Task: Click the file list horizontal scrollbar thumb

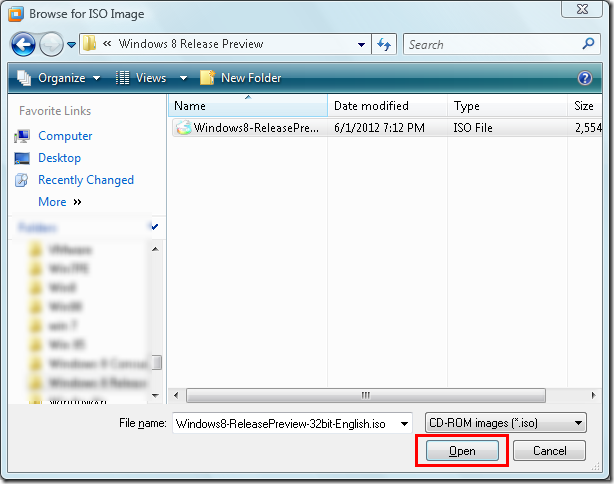Action: click(x=366, y=396)
